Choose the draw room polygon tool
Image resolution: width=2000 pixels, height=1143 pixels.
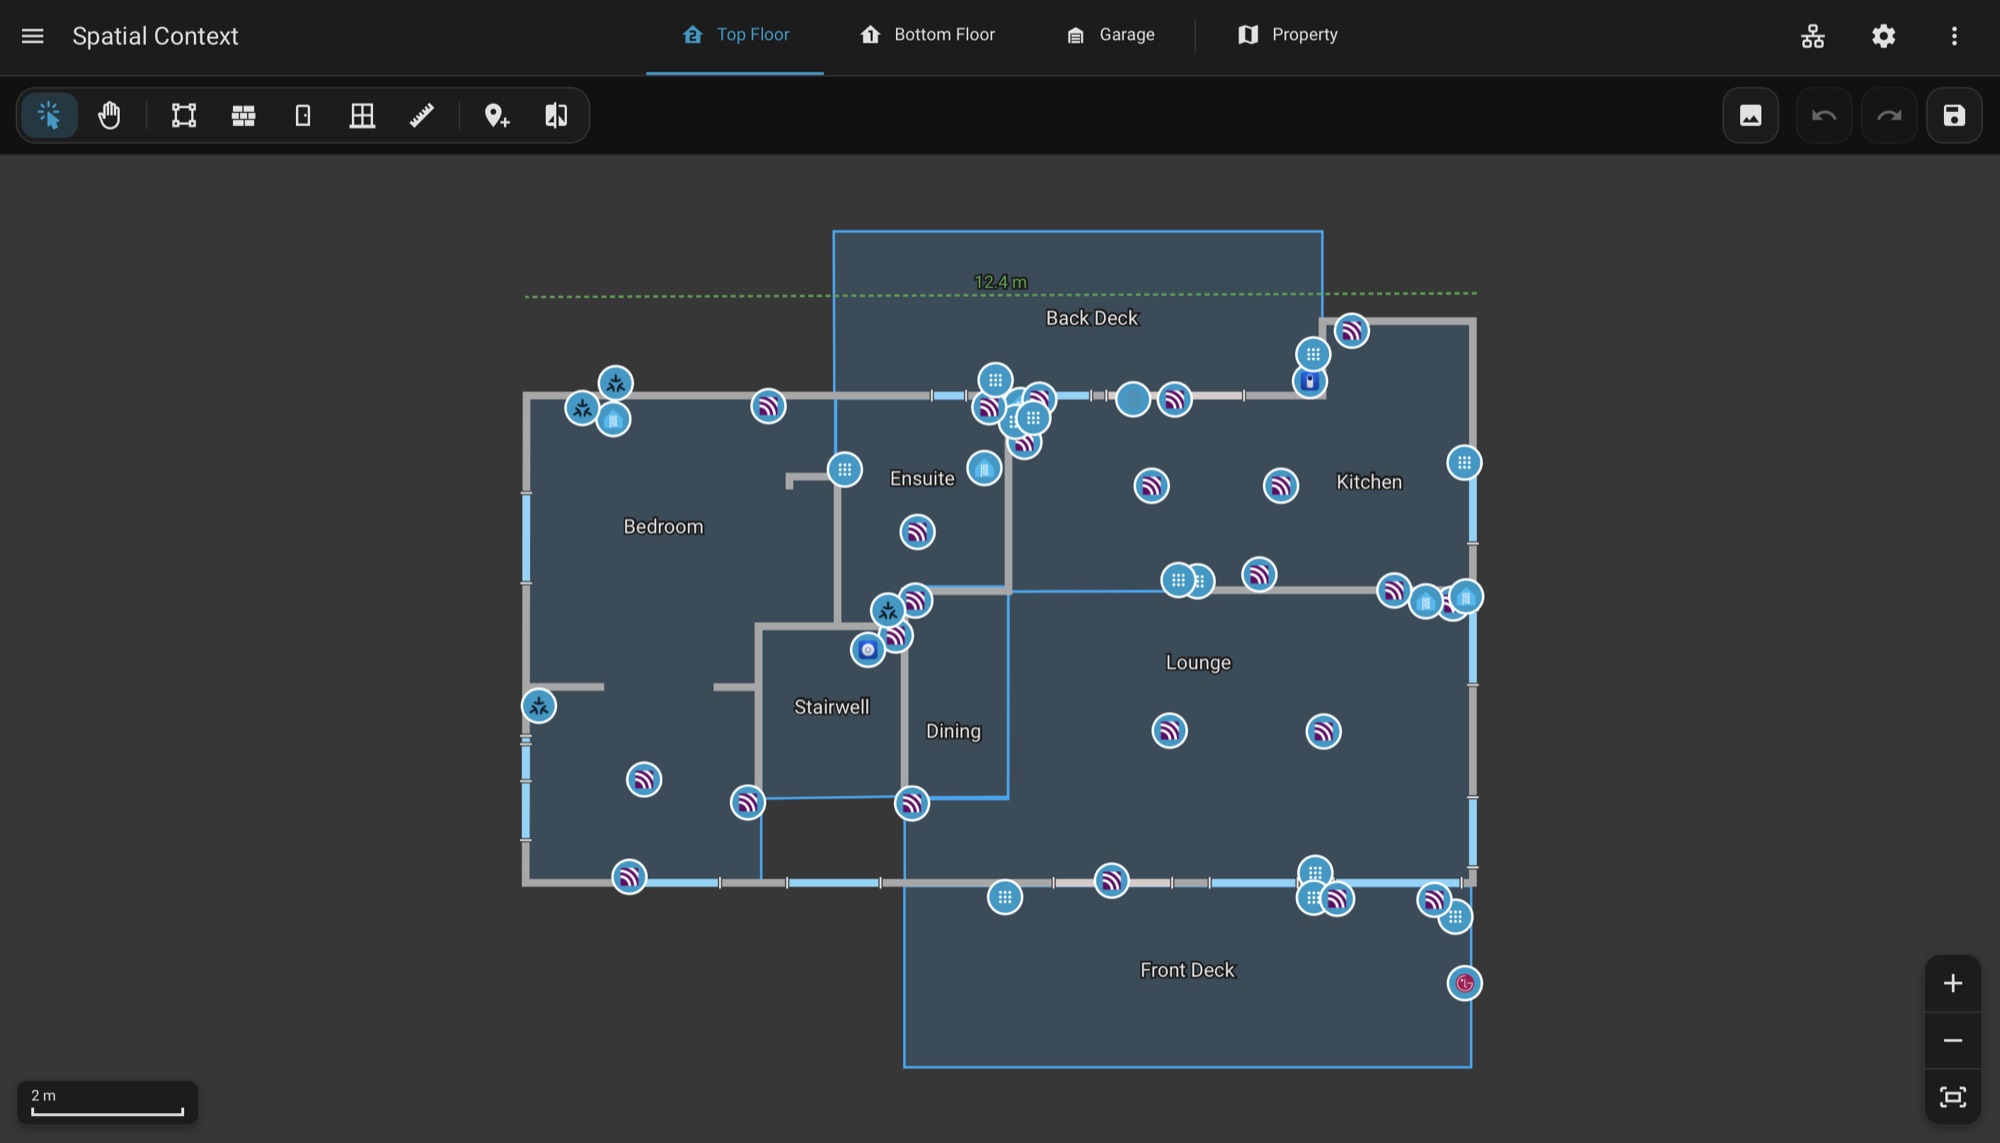(184, 116)
